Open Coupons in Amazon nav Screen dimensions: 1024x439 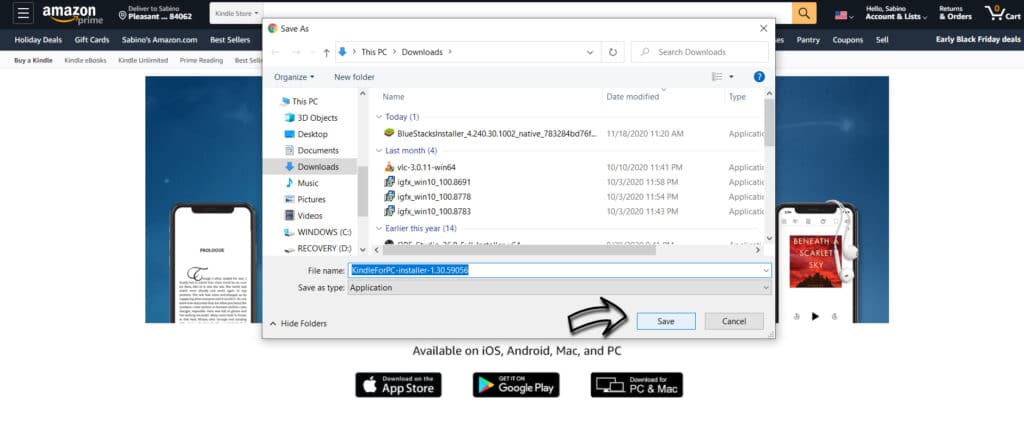pos(848,40)
